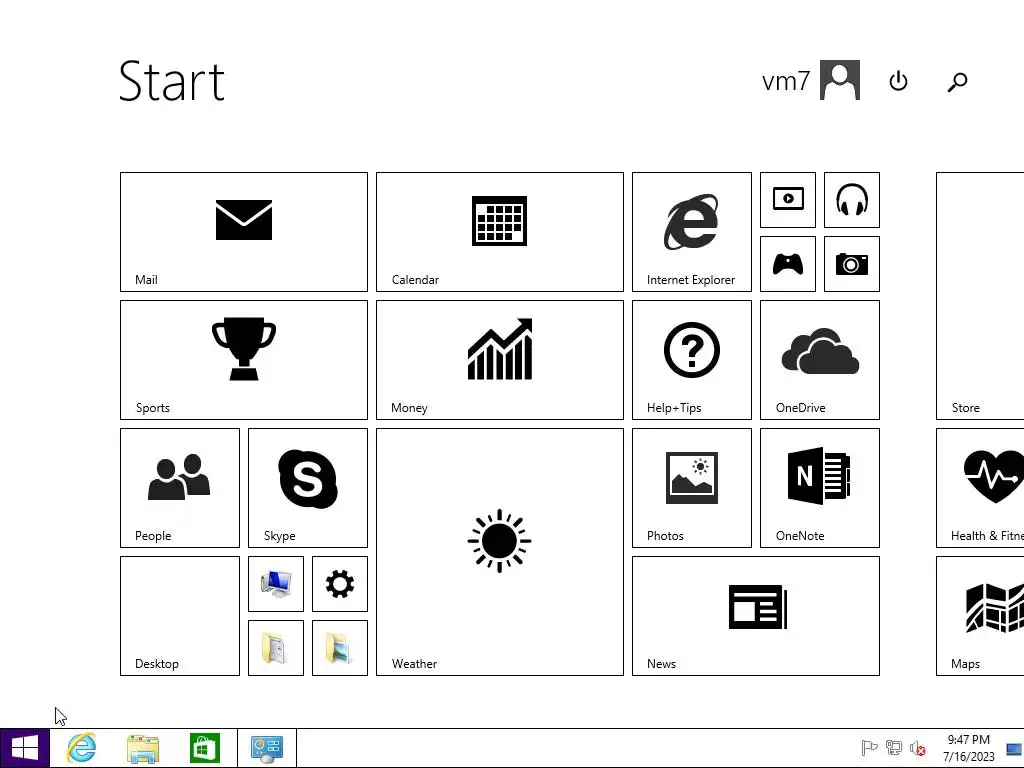1024x768 pixels.
Task: Click the power options button
Action: click(899, 81)
